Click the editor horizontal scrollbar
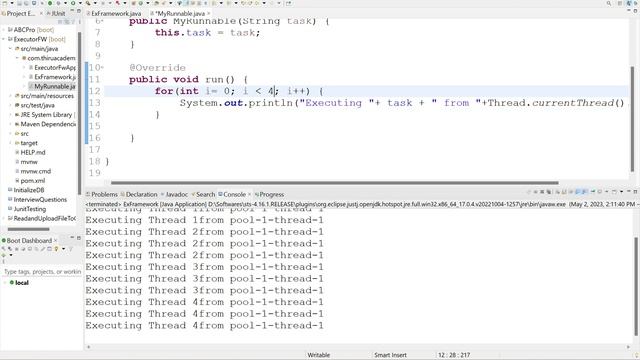 (x=334, y=182)
